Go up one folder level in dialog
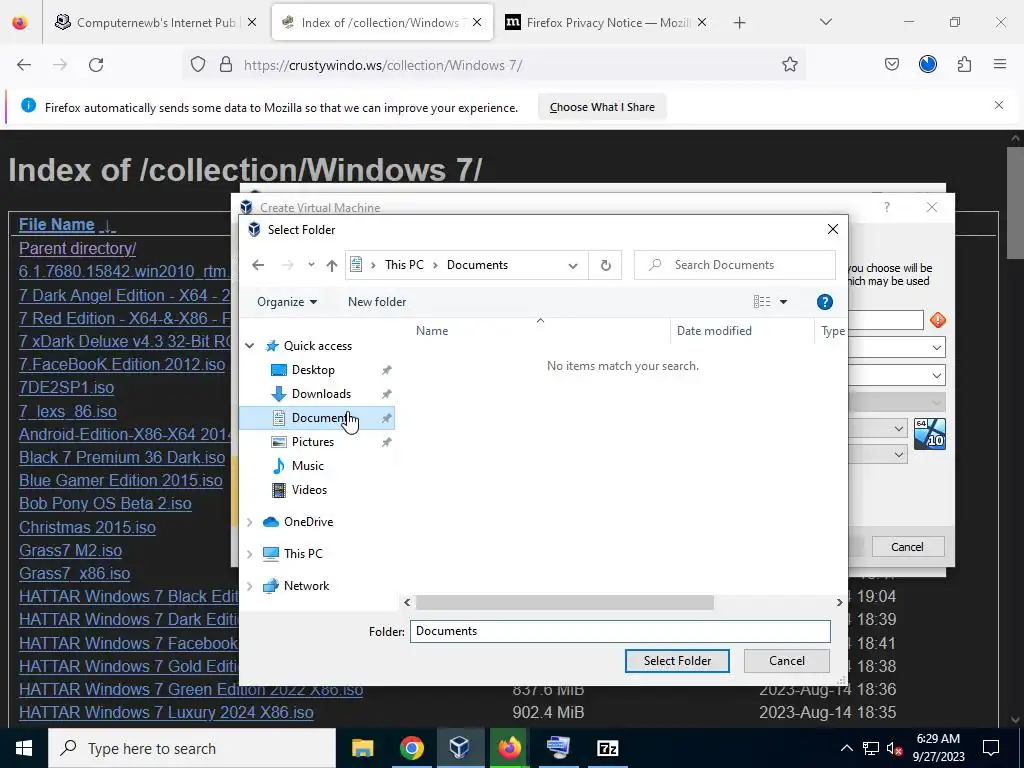Image resolution: width=1024 pixels, height=768 pixels. (x=332, y=265)
